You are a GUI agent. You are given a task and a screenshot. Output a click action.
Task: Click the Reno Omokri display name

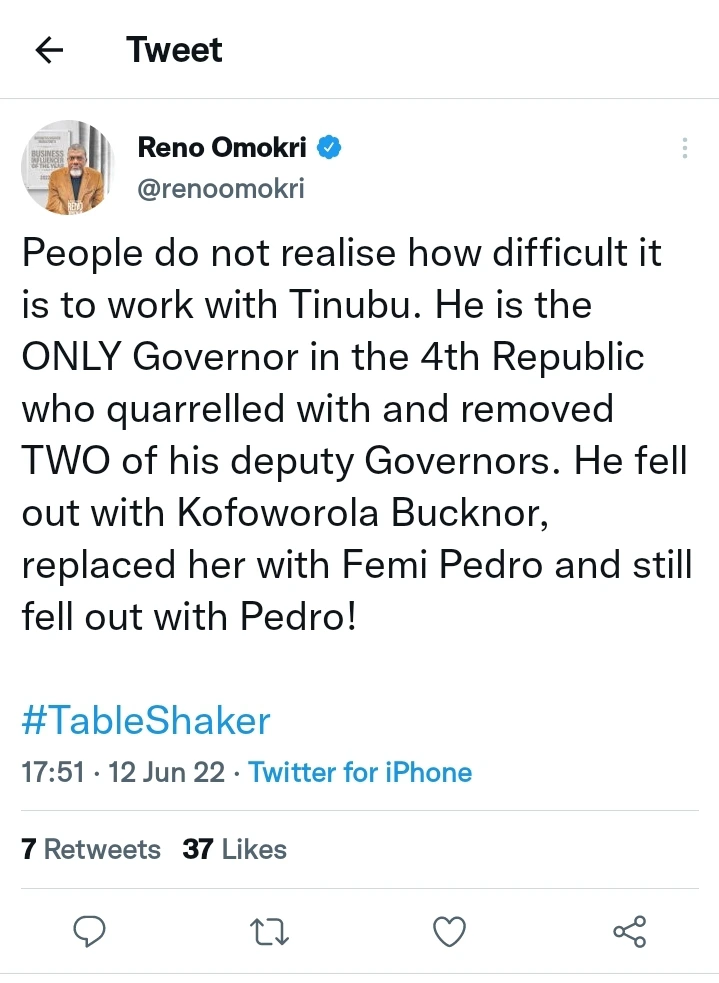[225, 148]
